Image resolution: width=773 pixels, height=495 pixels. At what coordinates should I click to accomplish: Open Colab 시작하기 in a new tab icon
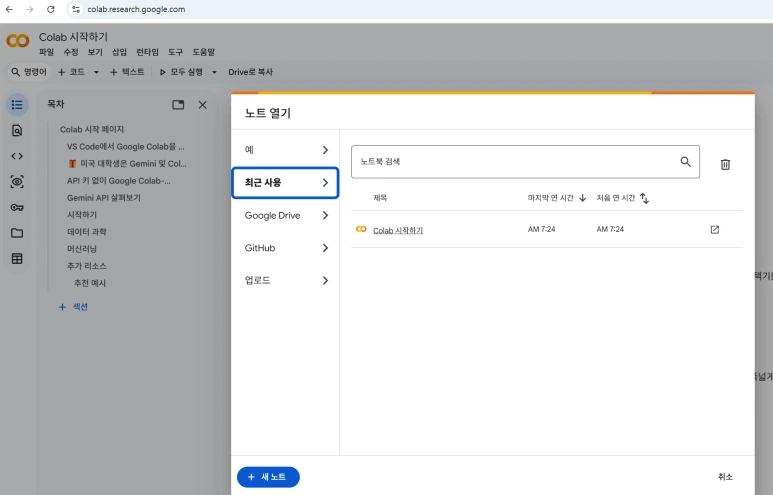(715, 230)
